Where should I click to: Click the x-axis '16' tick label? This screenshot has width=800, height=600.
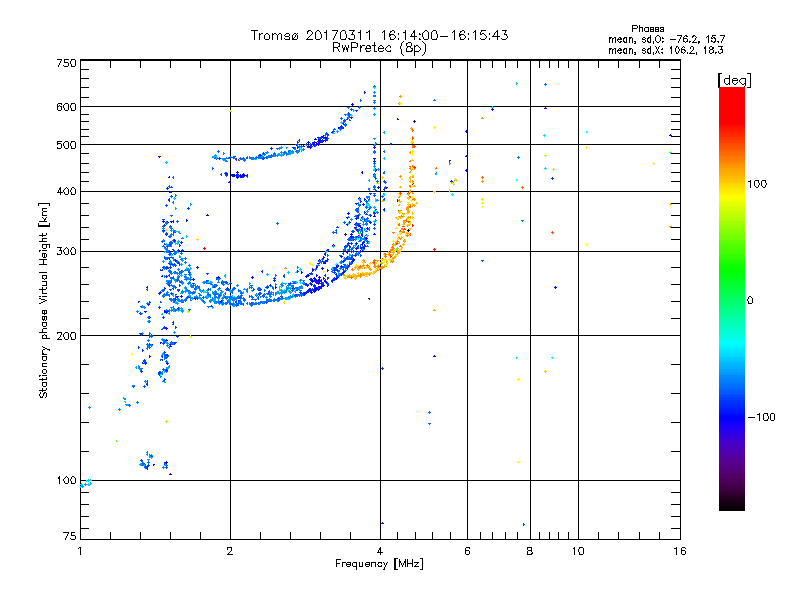pyautogui.click(x=680, y=551)
